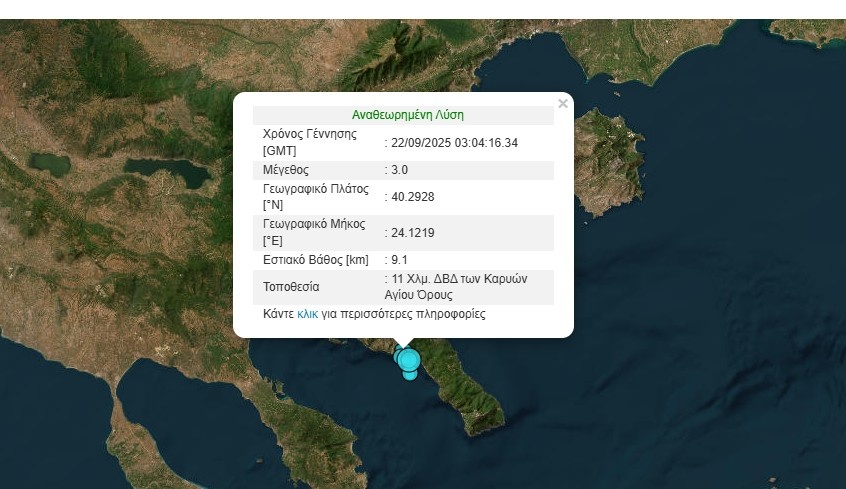This screenshot has height=489, width=846.
Task: Click the small lake at the map's left edge
Action: 48,162
